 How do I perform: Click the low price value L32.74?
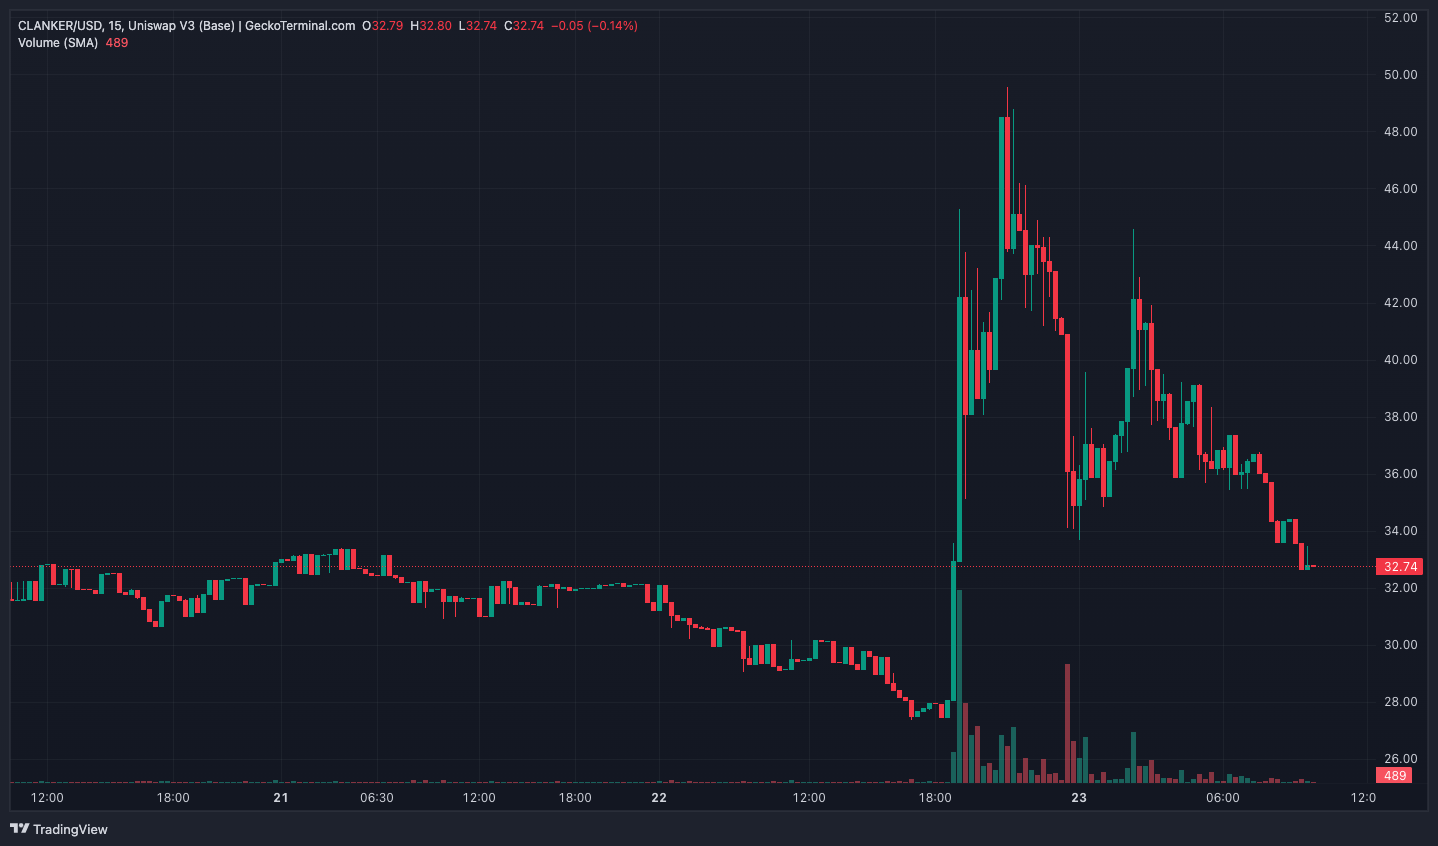pos(478,26)
